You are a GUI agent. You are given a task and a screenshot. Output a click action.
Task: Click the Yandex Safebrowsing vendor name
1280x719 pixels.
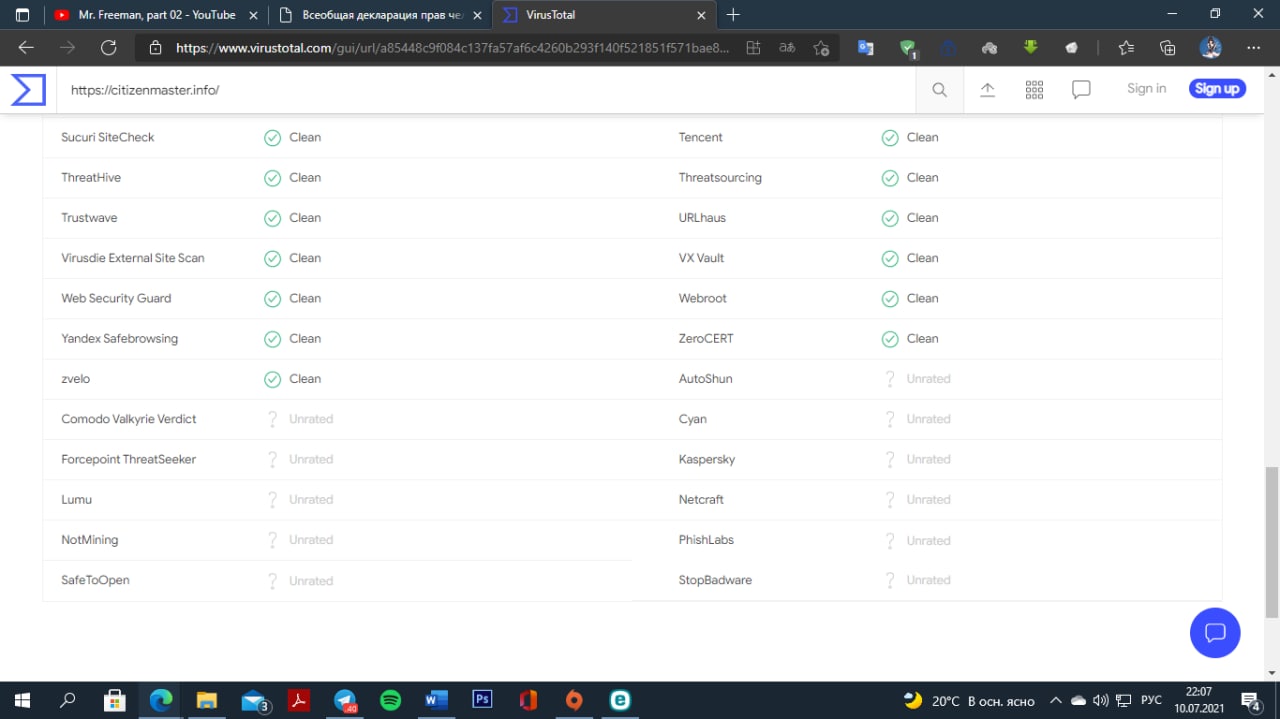119,338
